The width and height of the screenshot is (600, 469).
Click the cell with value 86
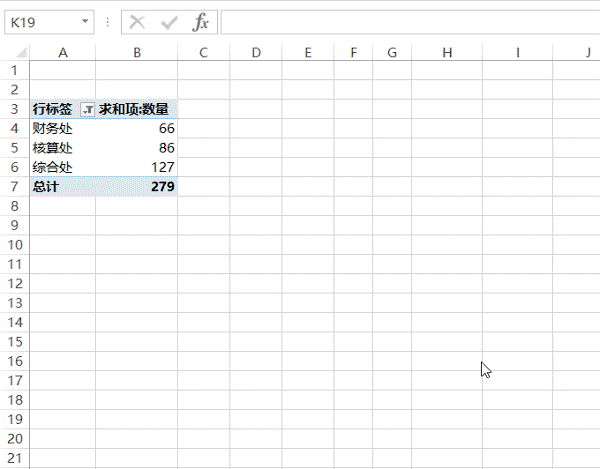[137, 148]
